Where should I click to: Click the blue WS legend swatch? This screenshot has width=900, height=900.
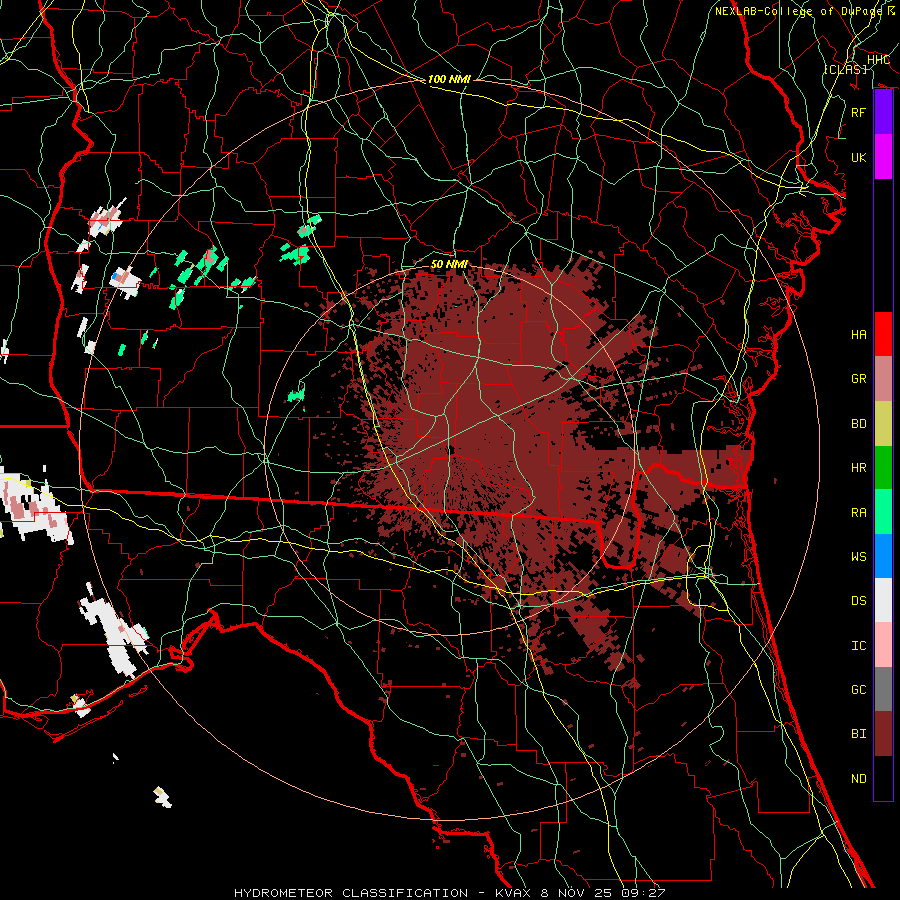[x=883, y=556]
